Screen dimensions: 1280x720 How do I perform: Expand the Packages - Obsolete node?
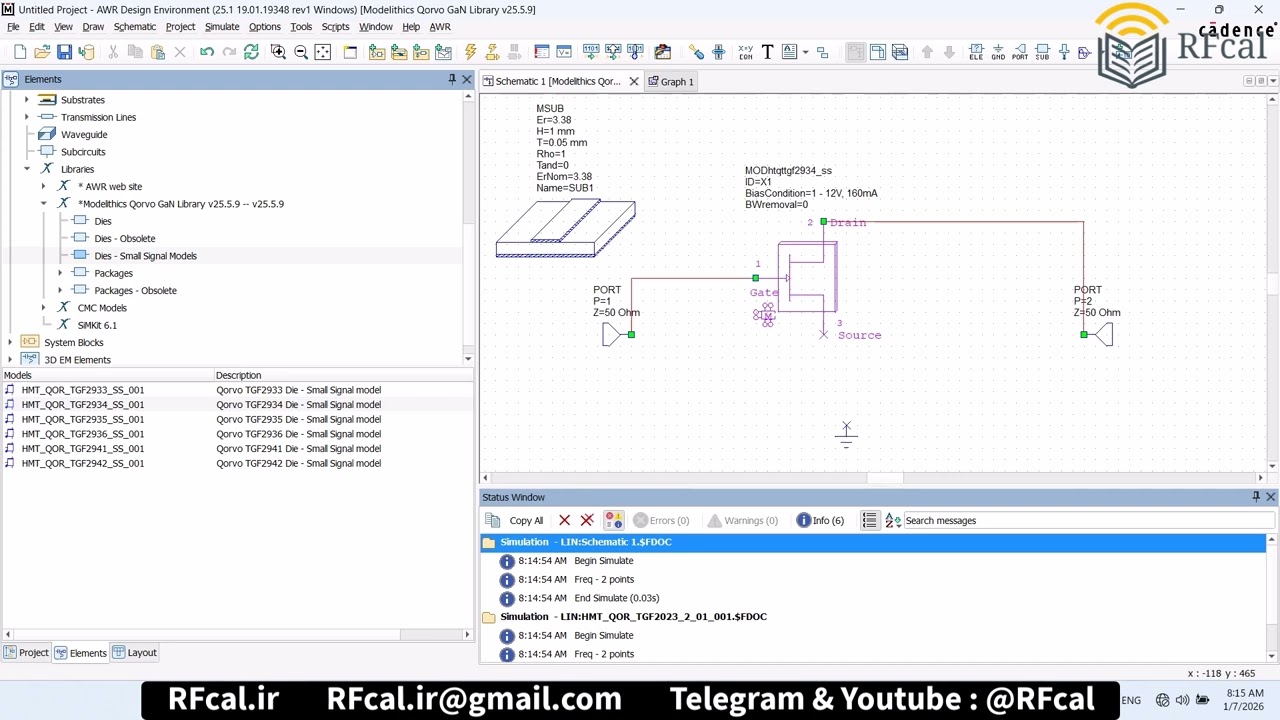point(60,290)
